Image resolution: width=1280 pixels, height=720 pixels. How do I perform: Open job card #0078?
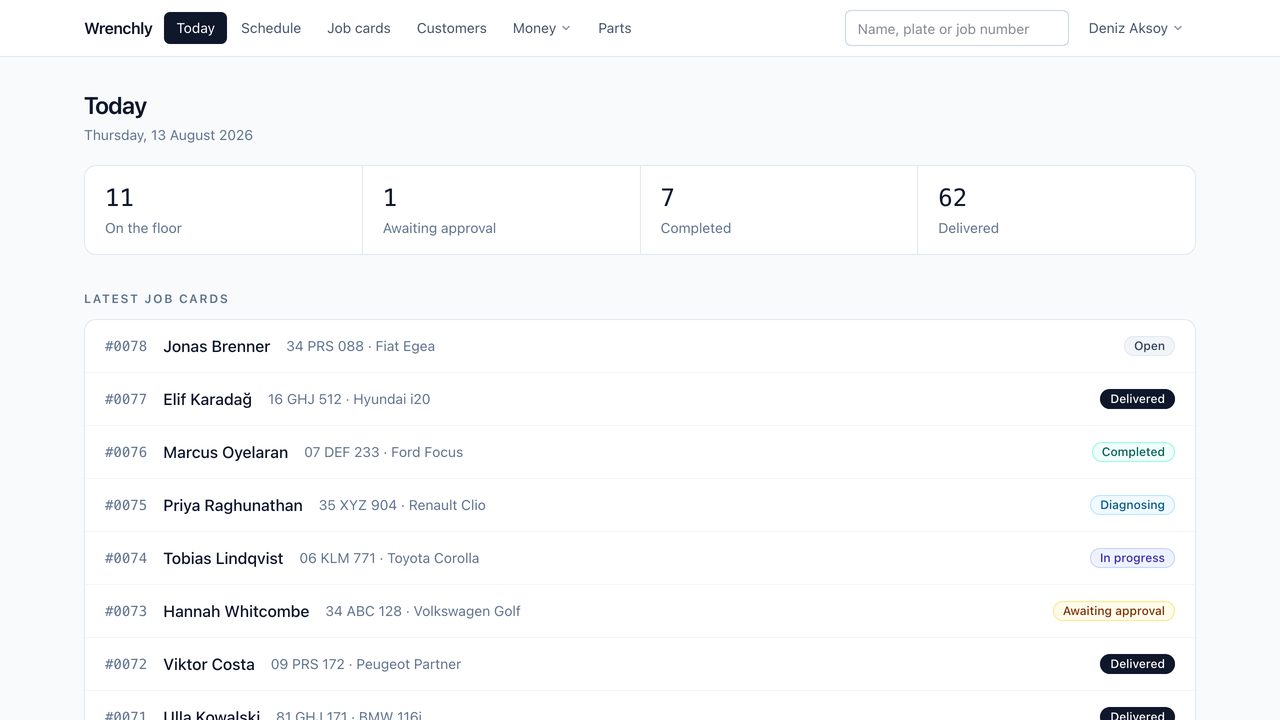tap(640, 346)
